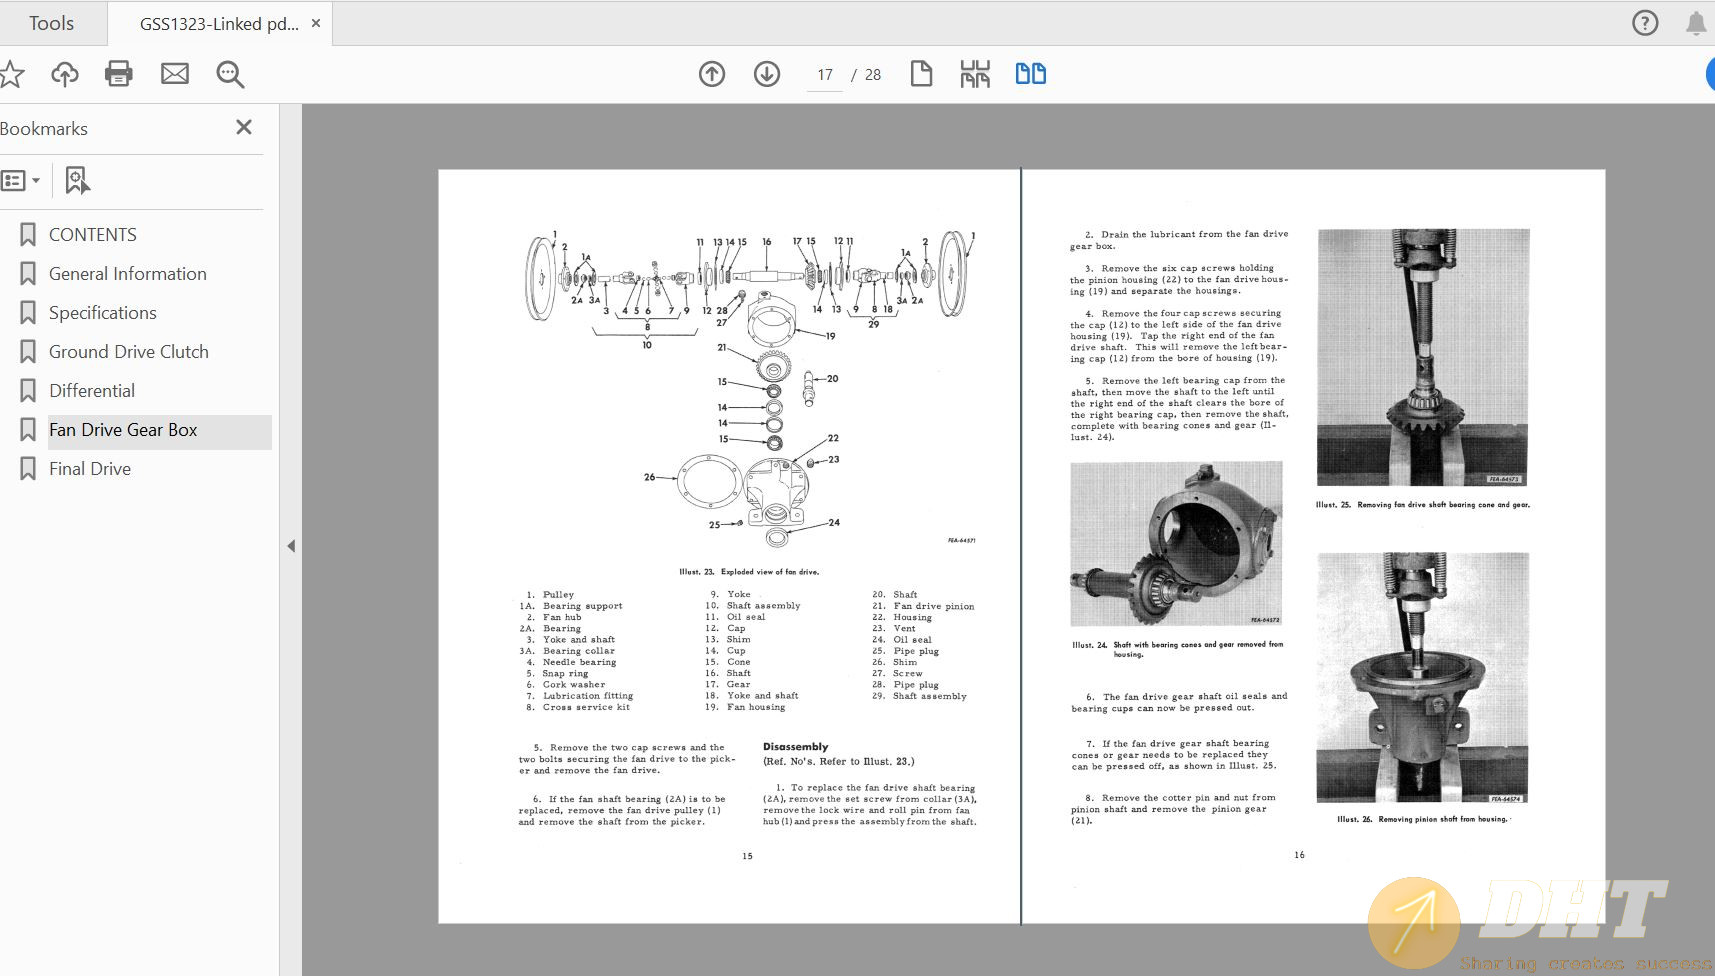The height and width of the screenshot is (976, 1715).
Task: Close the Bookmarks panel
Action: (244, 127)
